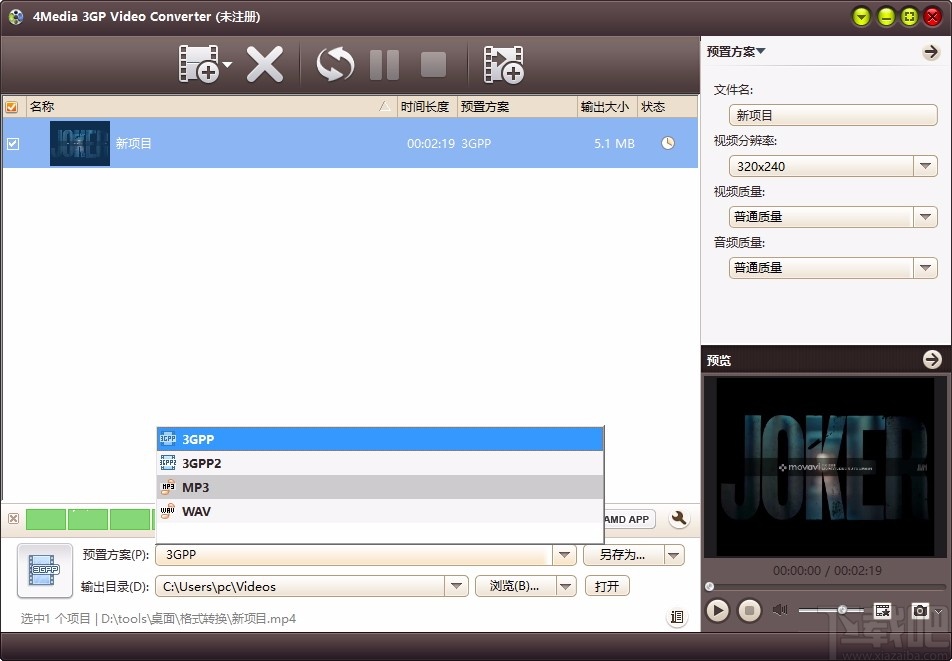This screenshot has height=661, width=952.
Task: Open the output directory dropdown
Action: coord(456,588)
